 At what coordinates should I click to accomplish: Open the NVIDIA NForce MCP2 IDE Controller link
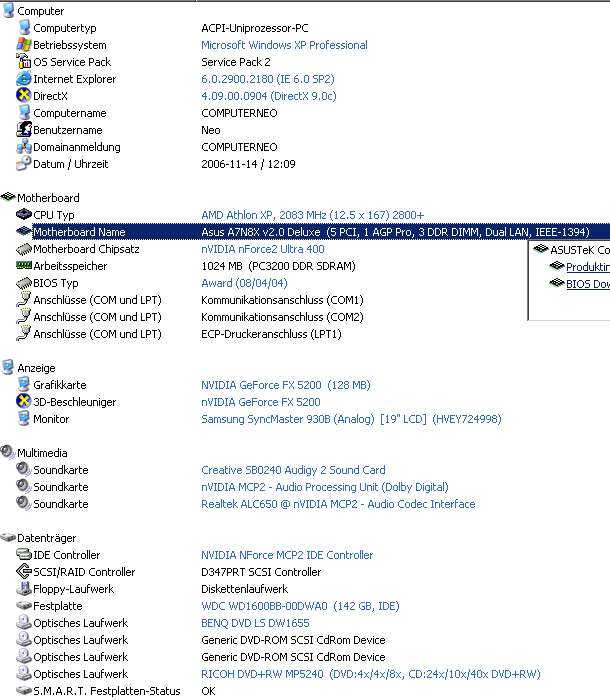coord(287,554)
